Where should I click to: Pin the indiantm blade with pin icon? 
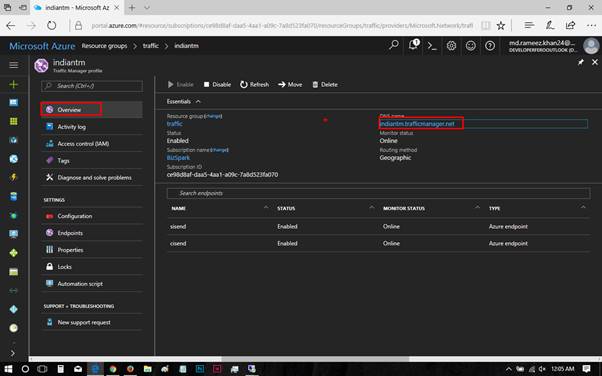[x=581, y=62]
